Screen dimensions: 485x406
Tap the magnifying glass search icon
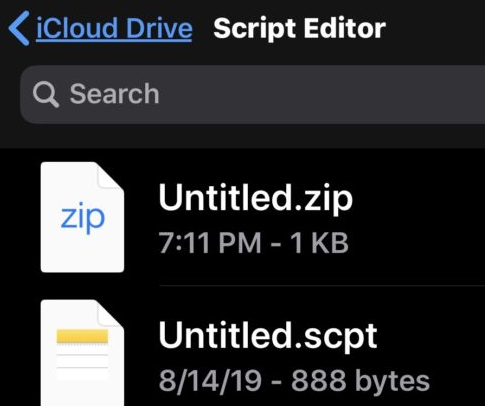46,95
